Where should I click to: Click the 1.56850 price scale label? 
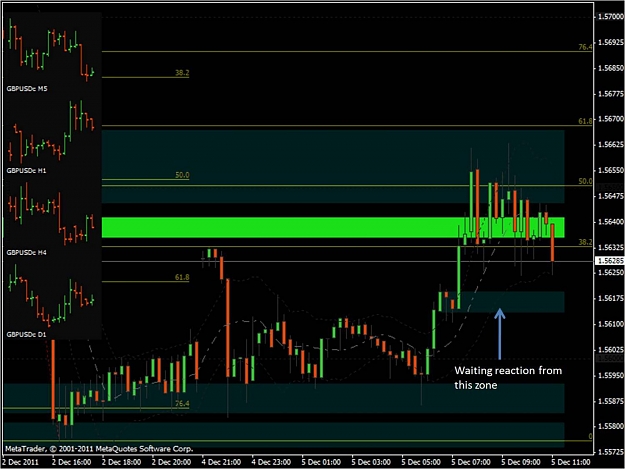click(x=611, y=68)
